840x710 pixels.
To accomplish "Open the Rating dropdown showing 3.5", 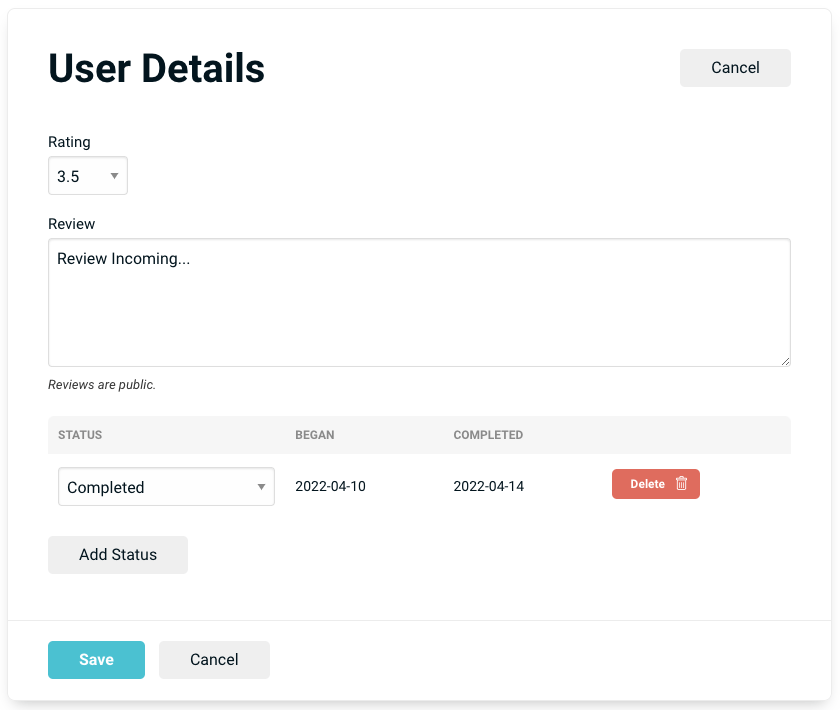I will 87,176.
